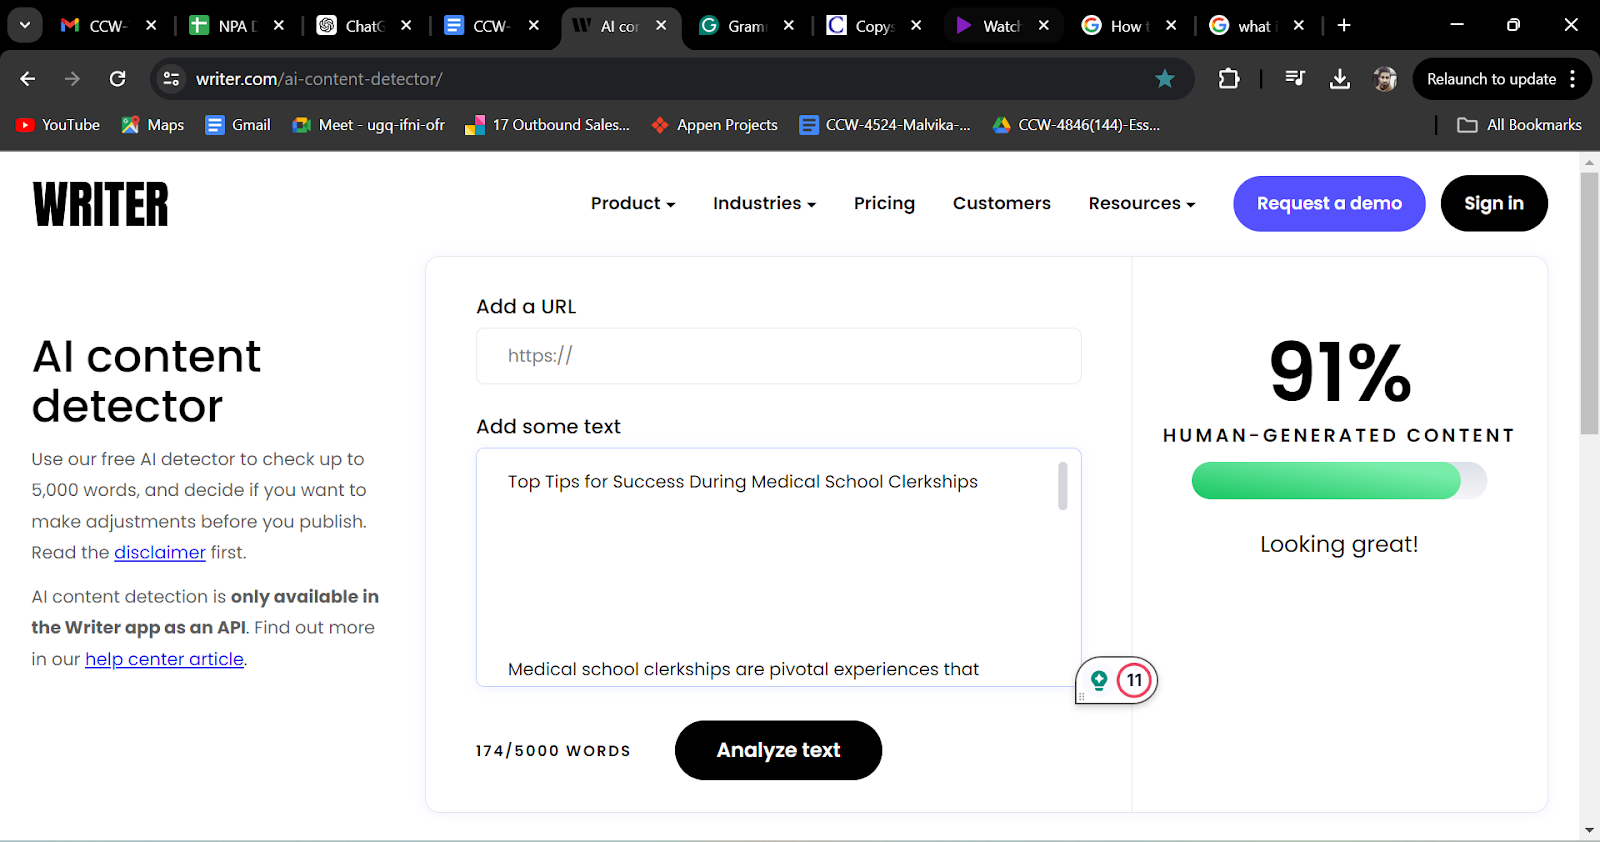Click the 'AI content detector' heading

pyautogui.click(x=146, y=381)
